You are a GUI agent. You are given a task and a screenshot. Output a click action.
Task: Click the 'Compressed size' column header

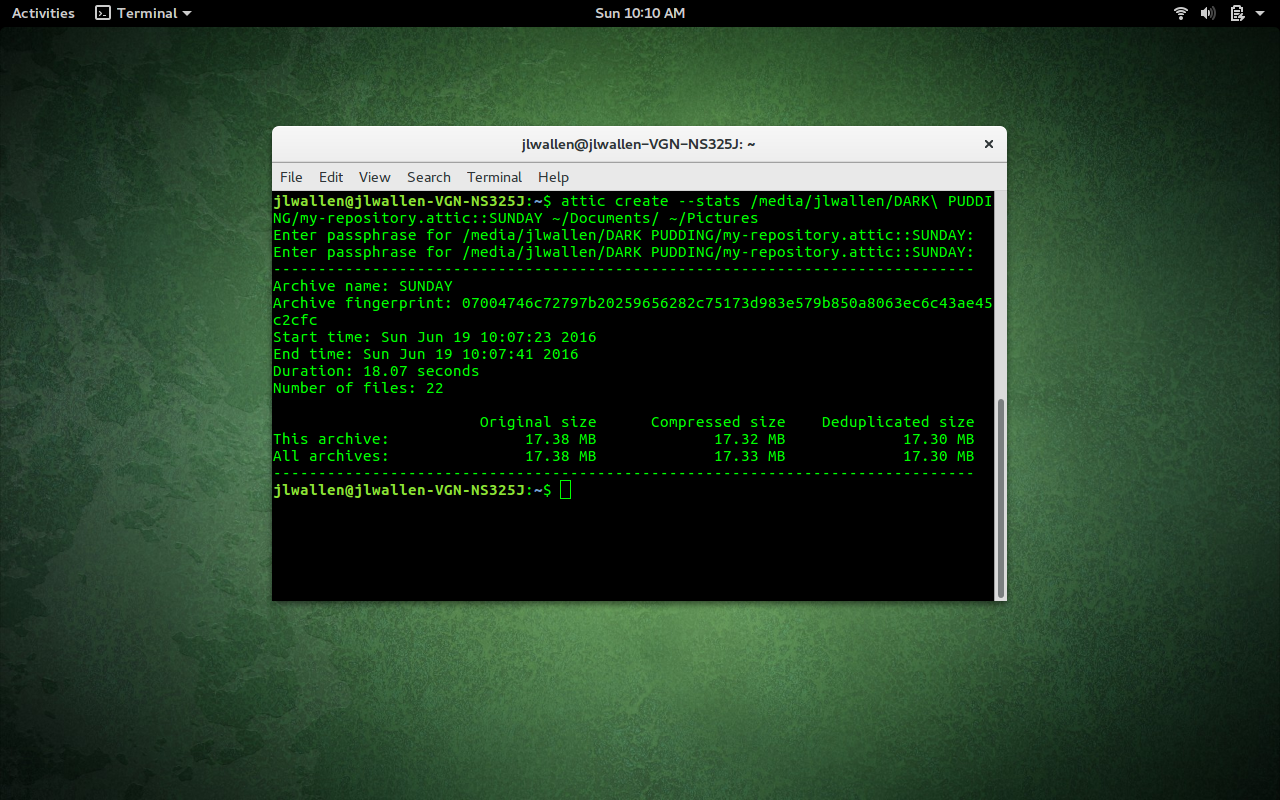[718, 422]
